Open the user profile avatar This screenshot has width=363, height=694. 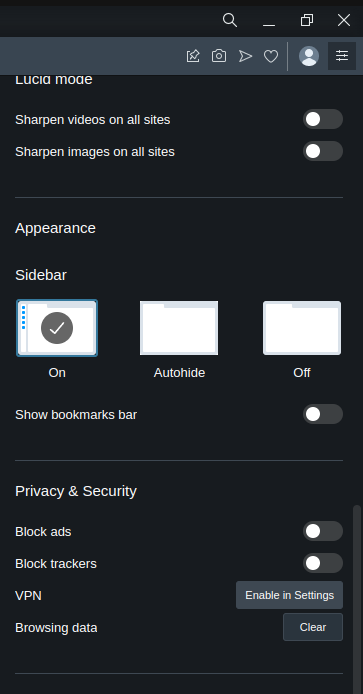pyautogui.click(x=309, y=56)
